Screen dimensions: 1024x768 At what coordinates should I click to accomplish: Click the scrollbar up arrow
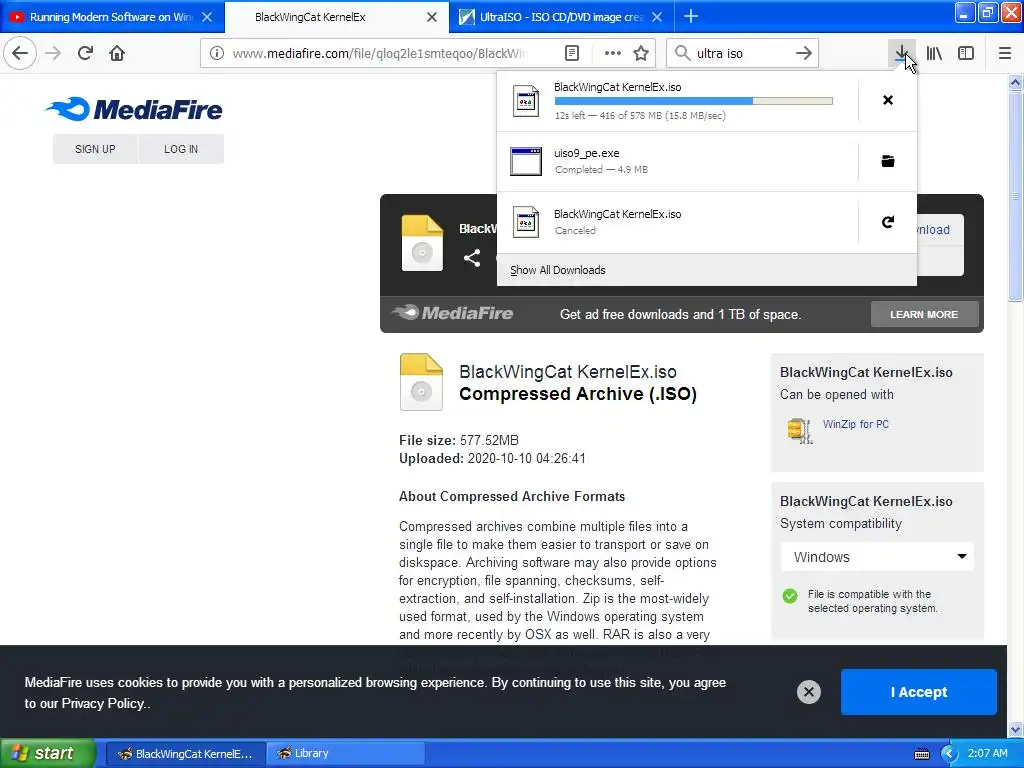pos(1015,82)
